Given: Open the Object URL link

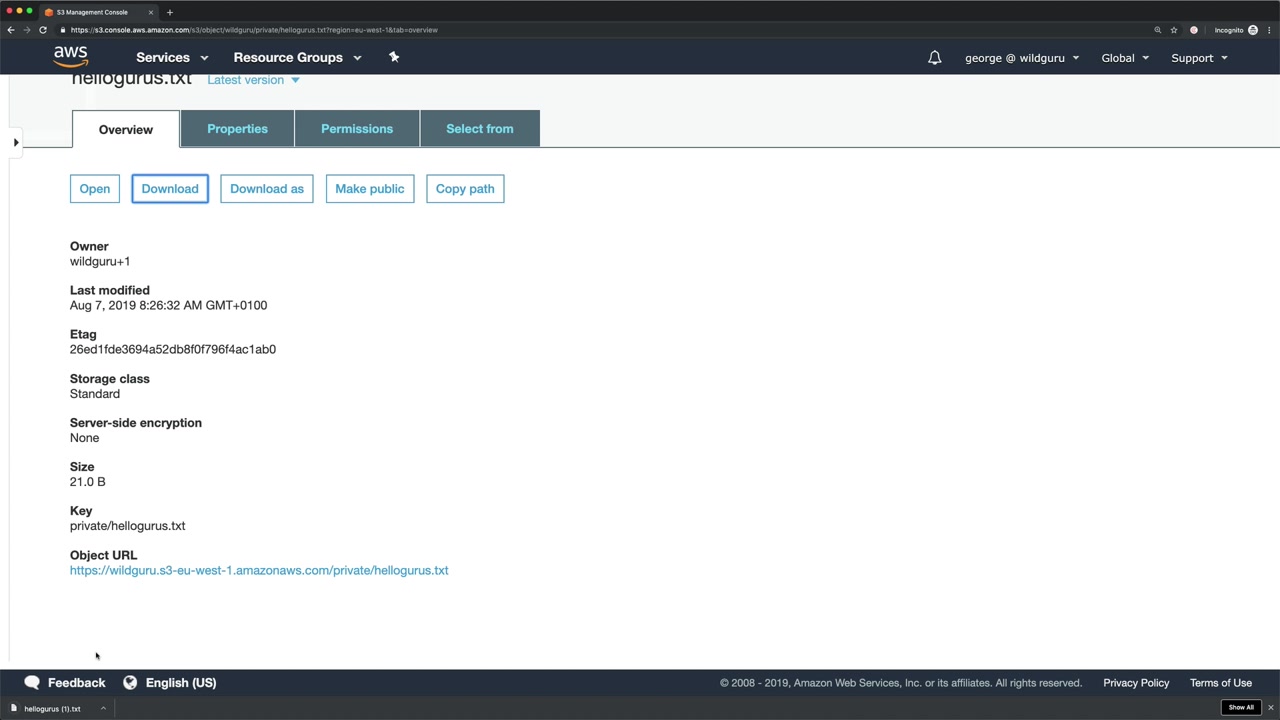Looking at the screenshot, I should coord(259,570).
